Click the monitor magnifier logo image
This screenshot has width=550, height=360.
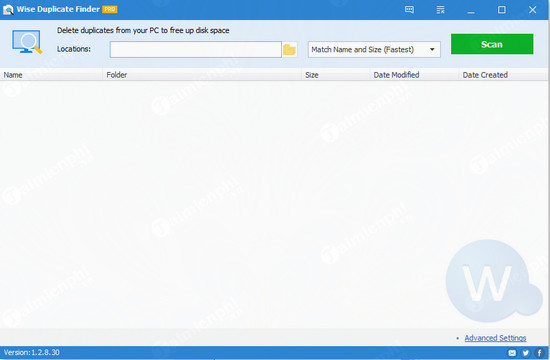coord(27,42)
